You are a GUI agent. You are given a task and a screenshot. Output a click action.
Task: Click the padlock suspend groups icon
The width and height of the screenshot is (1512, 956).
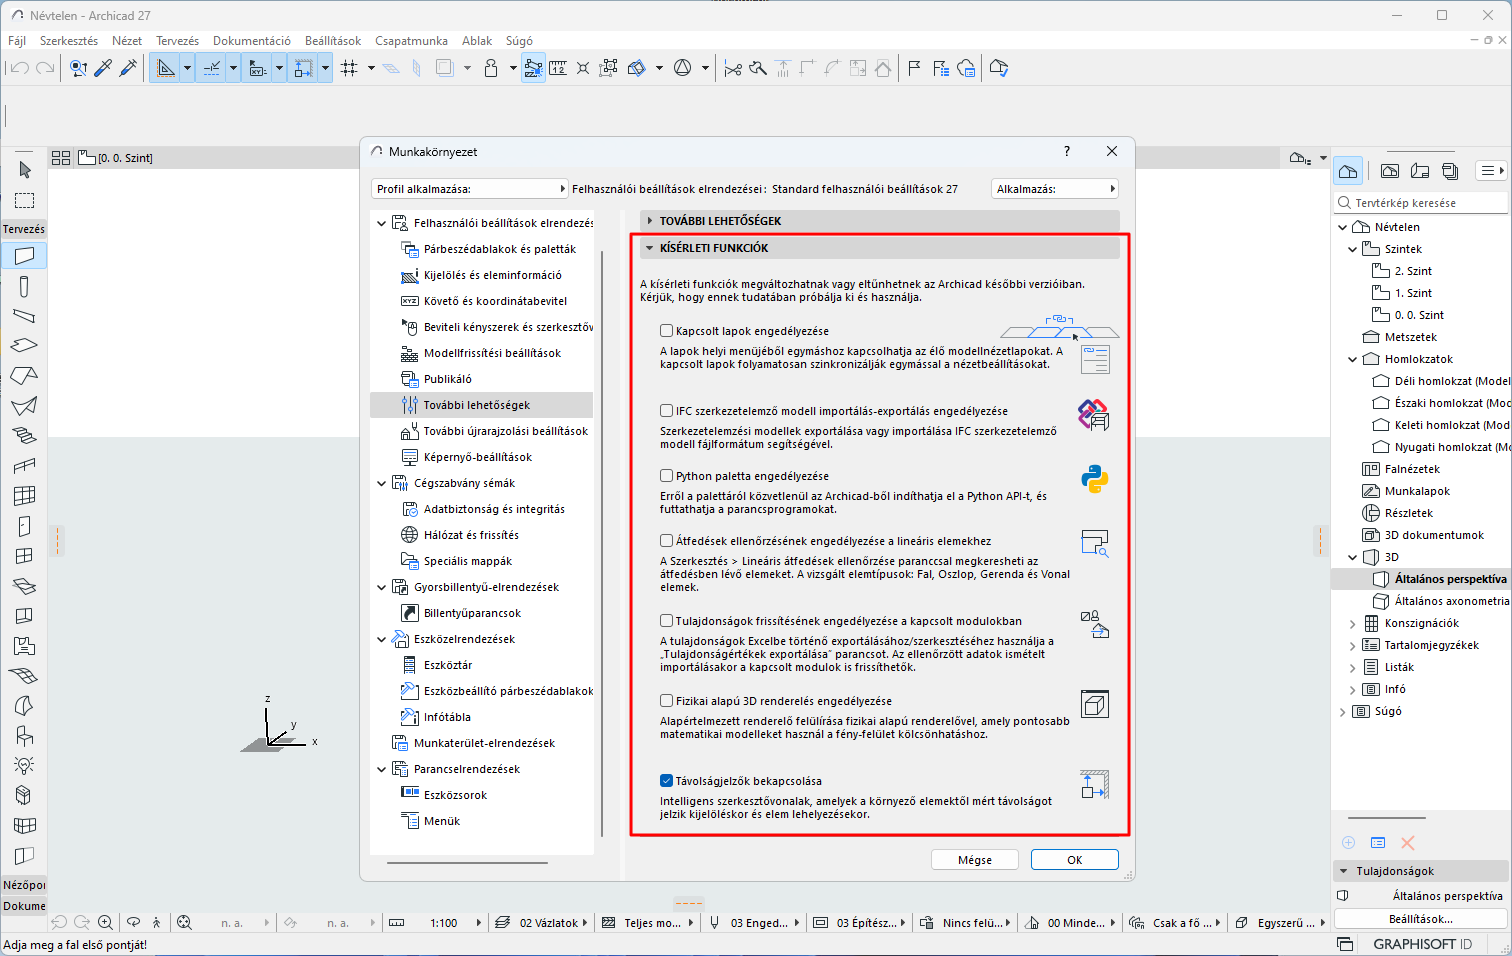[491, 68]
